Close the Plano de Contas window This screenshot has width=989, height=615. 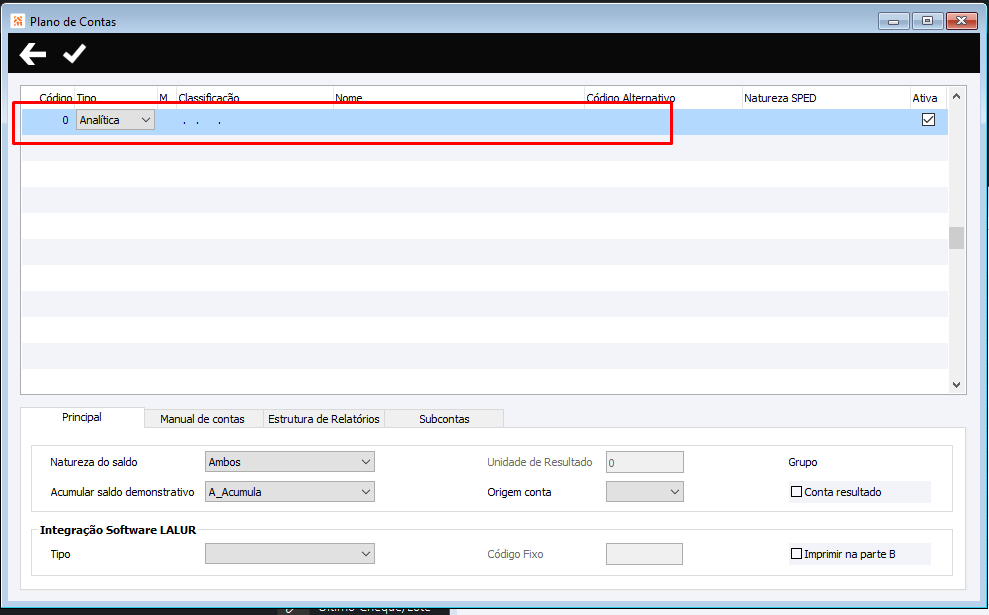962,21
